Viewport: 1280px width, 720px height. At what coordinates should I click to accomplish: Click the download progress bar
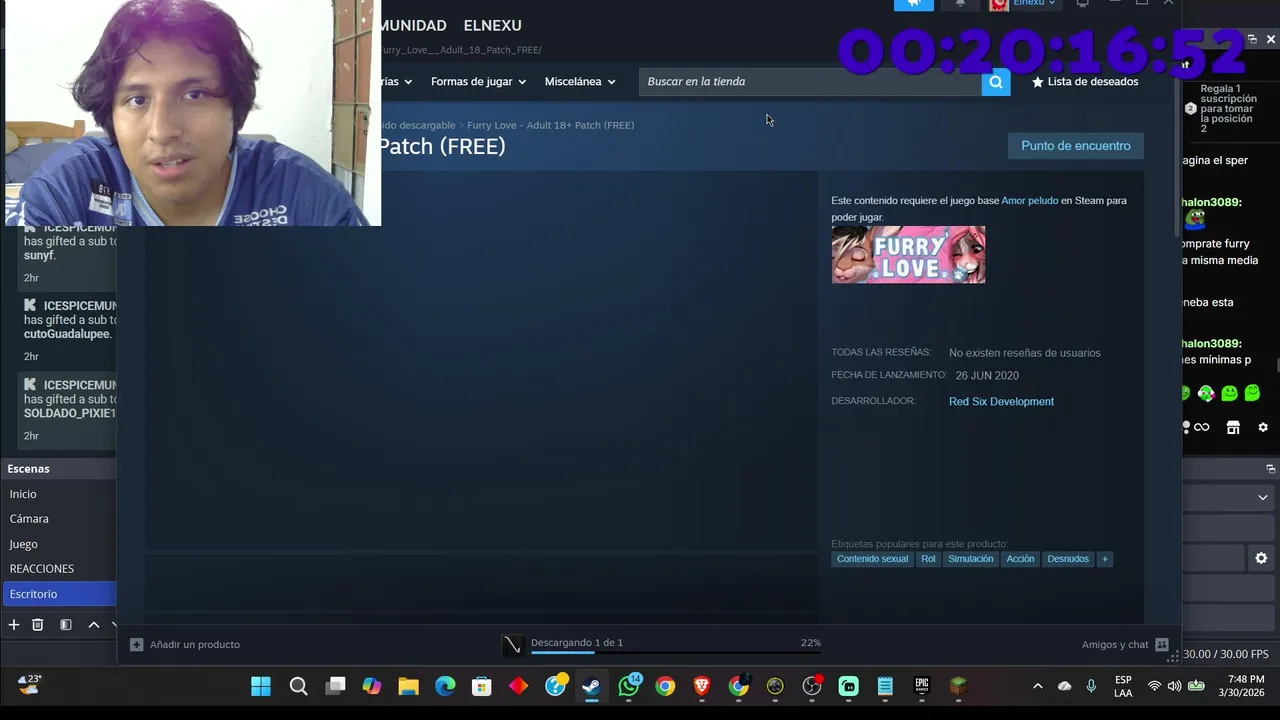(676, 653)
